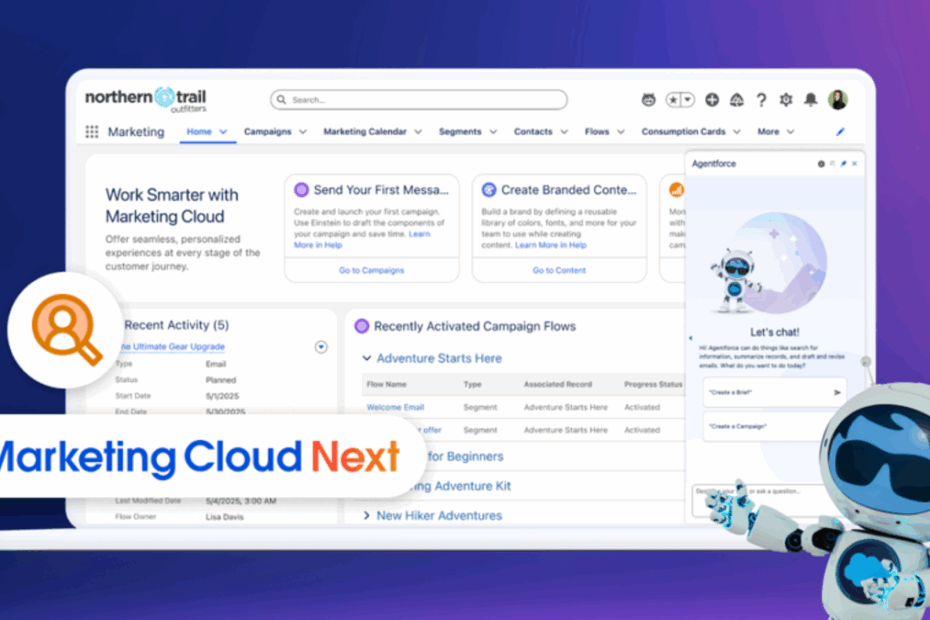Click the Send Your First Message card icon

[301, 190]
